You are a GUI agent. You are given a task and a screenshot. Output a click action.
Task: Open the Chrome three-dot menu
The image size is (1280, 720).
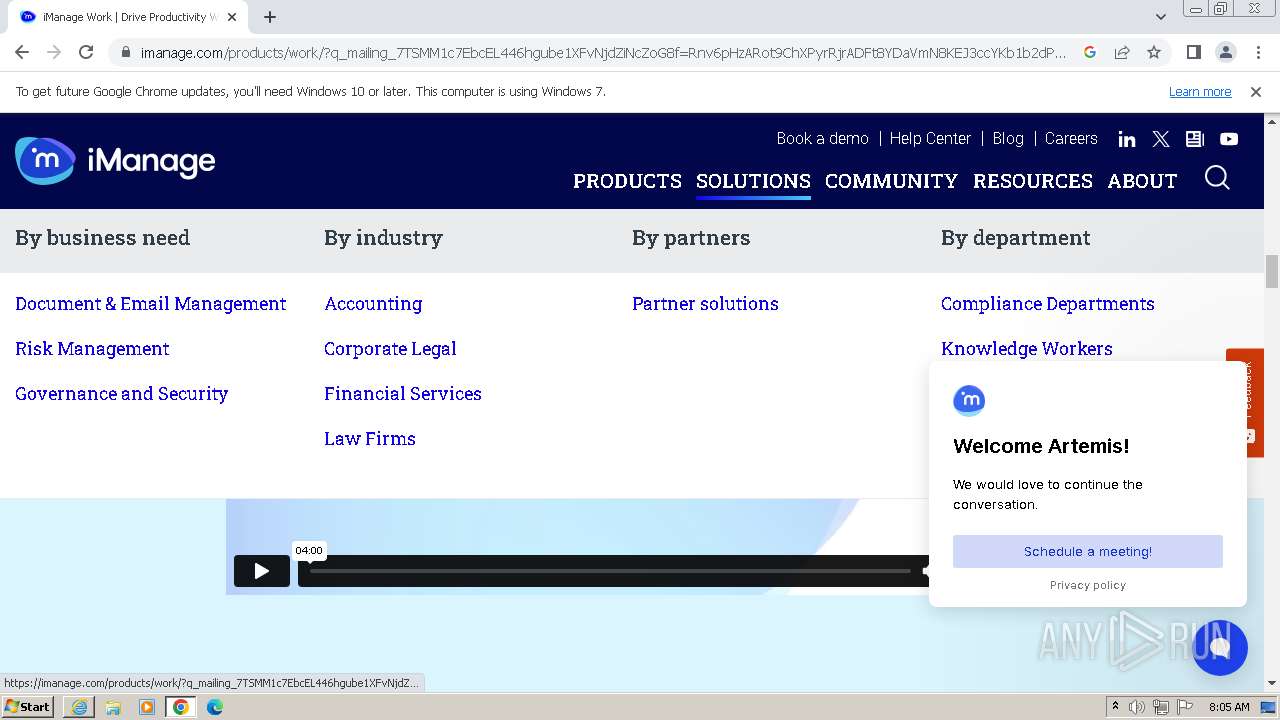tap(1257, 52)
